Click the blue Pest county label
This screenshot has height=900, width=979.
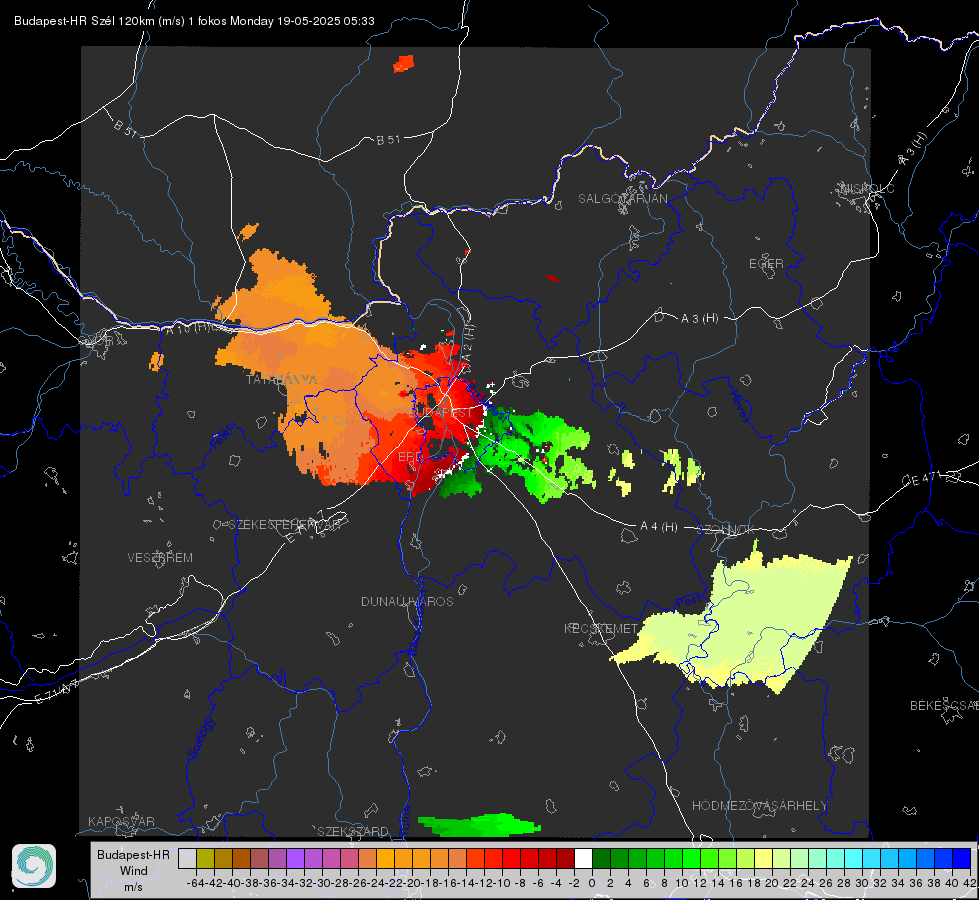click(688, 602)
